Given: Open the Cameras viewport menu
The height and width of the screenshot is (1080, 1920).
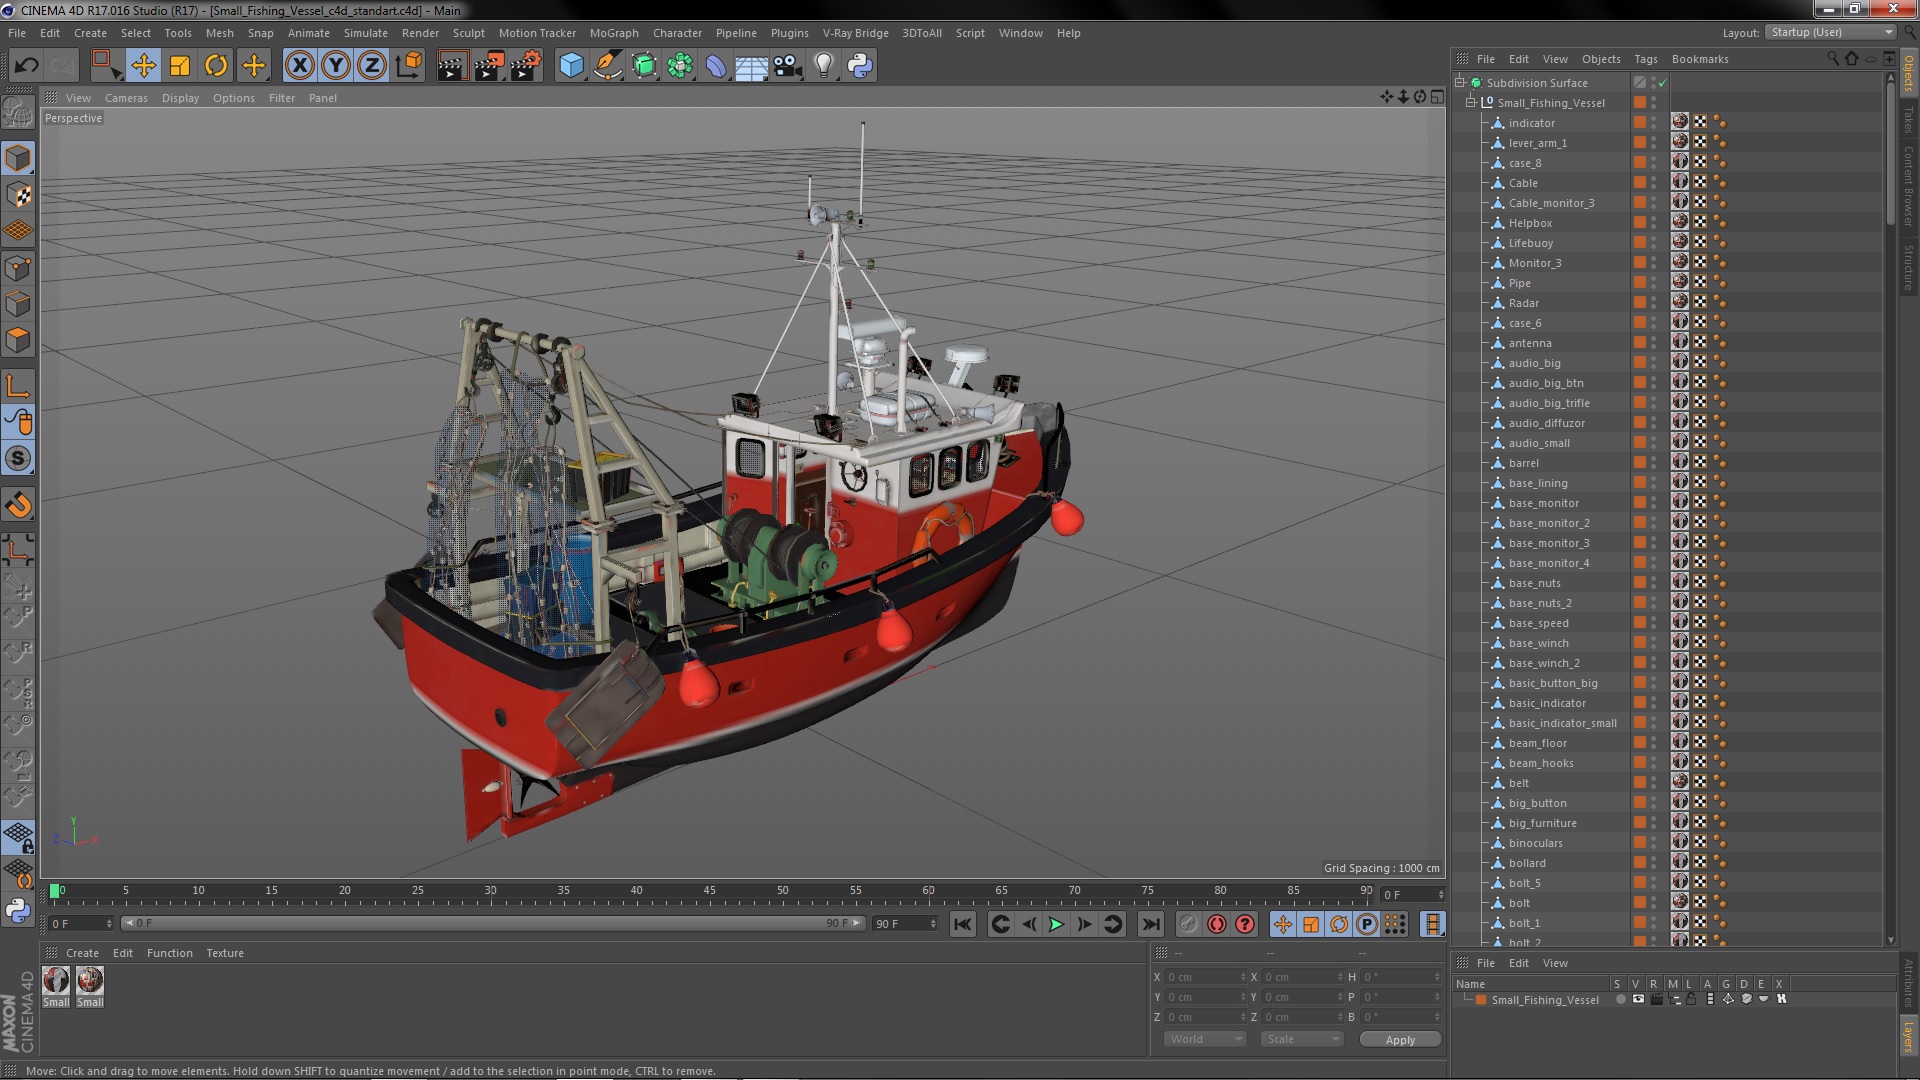Looking at the screenshot, I should [x=126, y=98].
